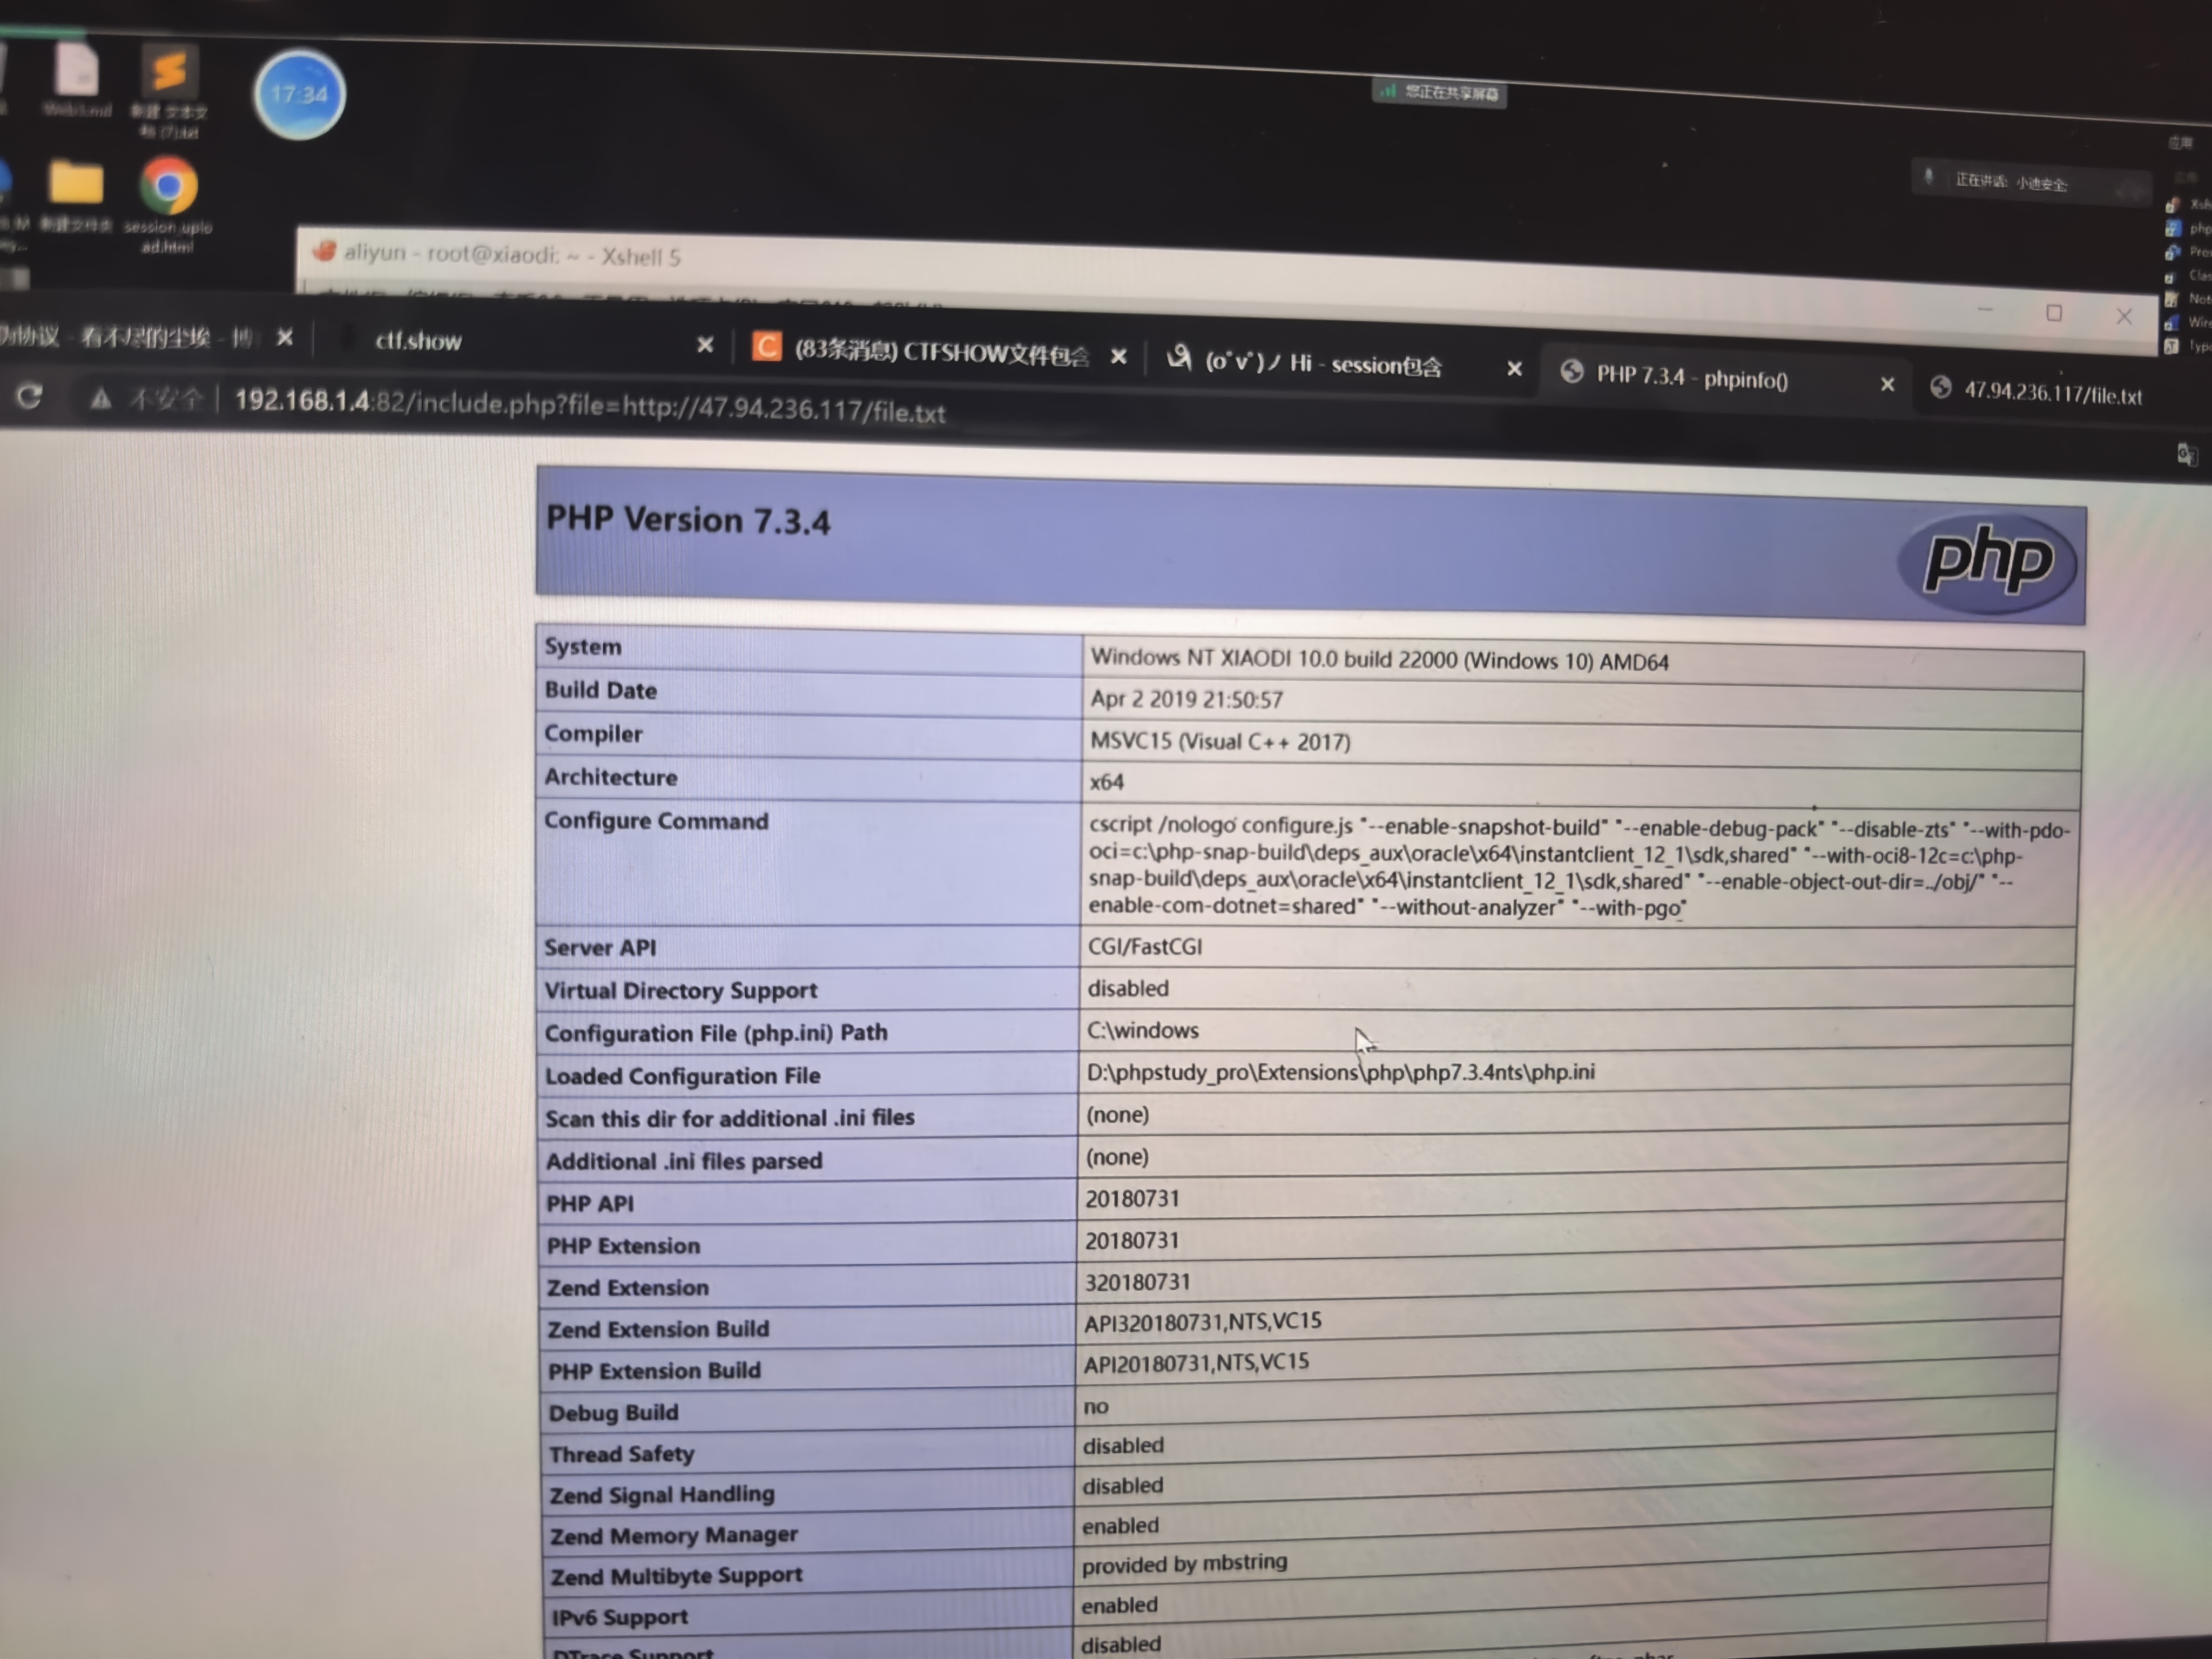This screenshot has width=2212, height=1659.
Task: Close the ctf.show tab
Action: tap(705, 345)
